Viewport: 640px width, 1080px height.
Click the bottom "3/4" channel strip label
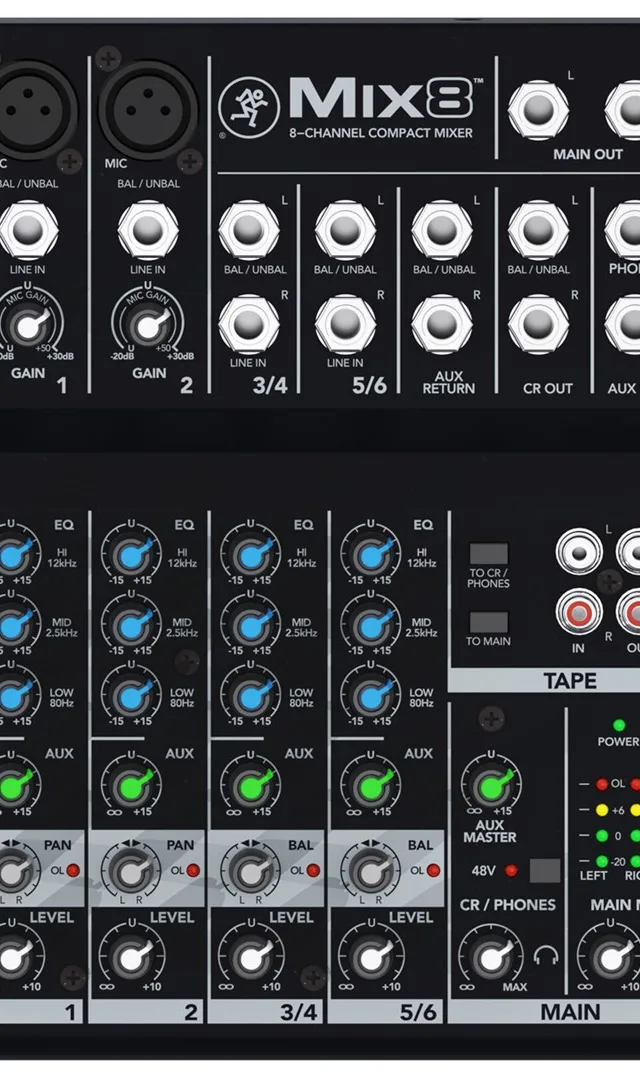click(298, 1012)
